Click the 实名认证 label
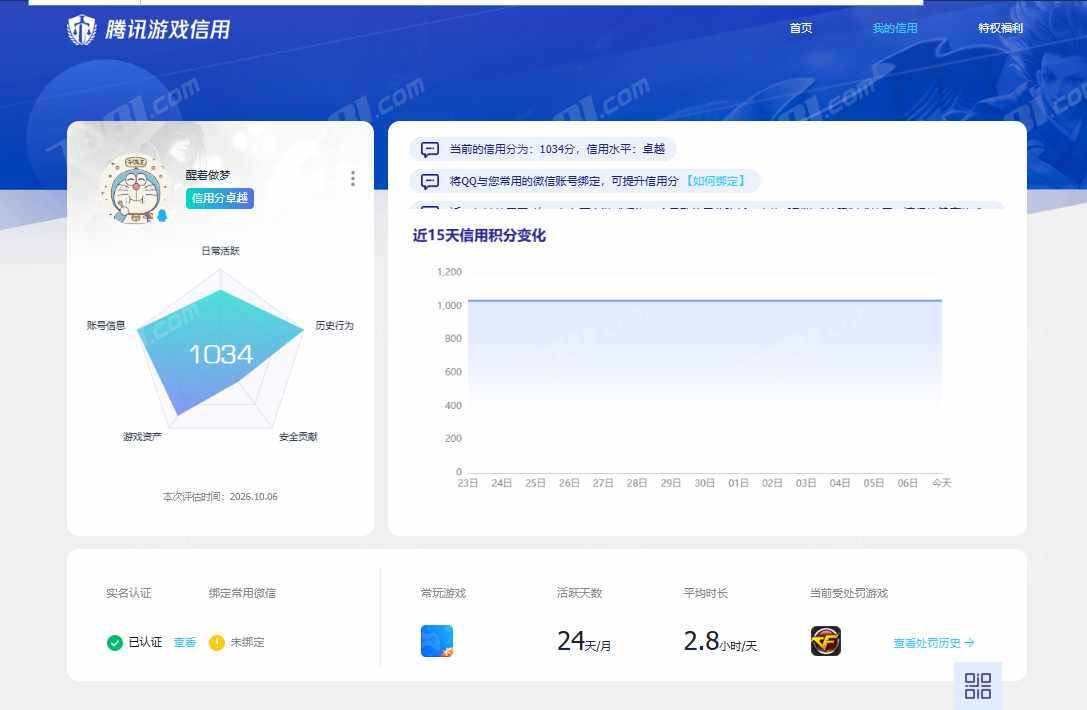The image size is (1087, 710). (128, 593)
